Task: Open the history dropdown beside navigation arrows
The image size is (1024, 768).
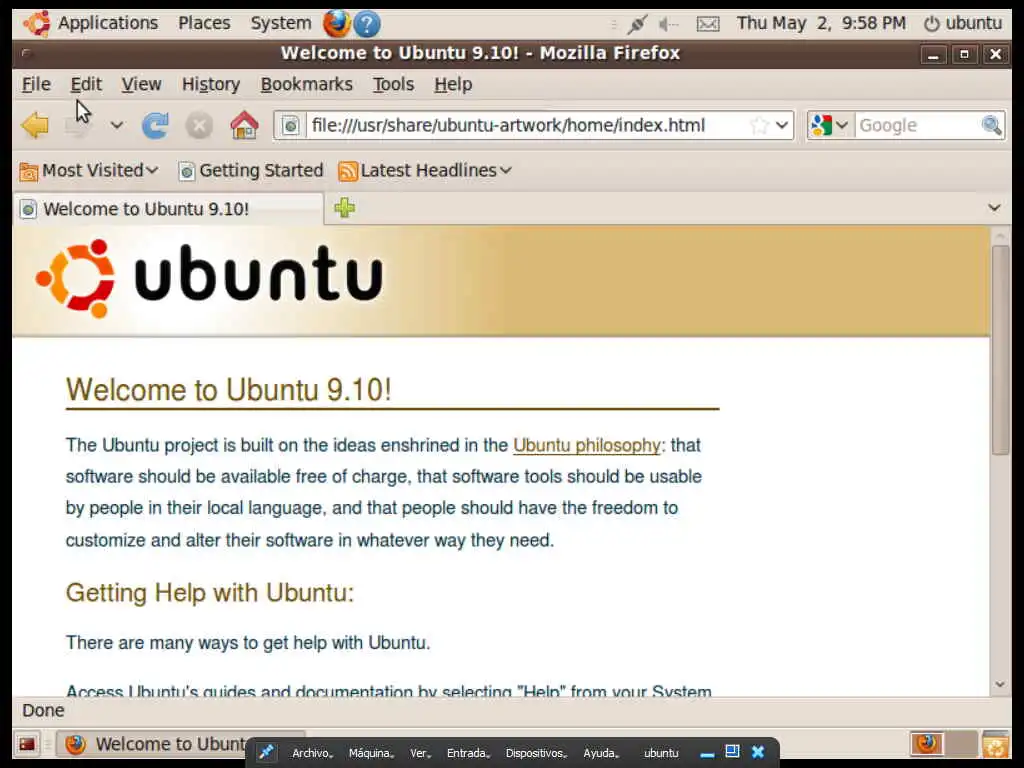Action: [x=117, y=125]
